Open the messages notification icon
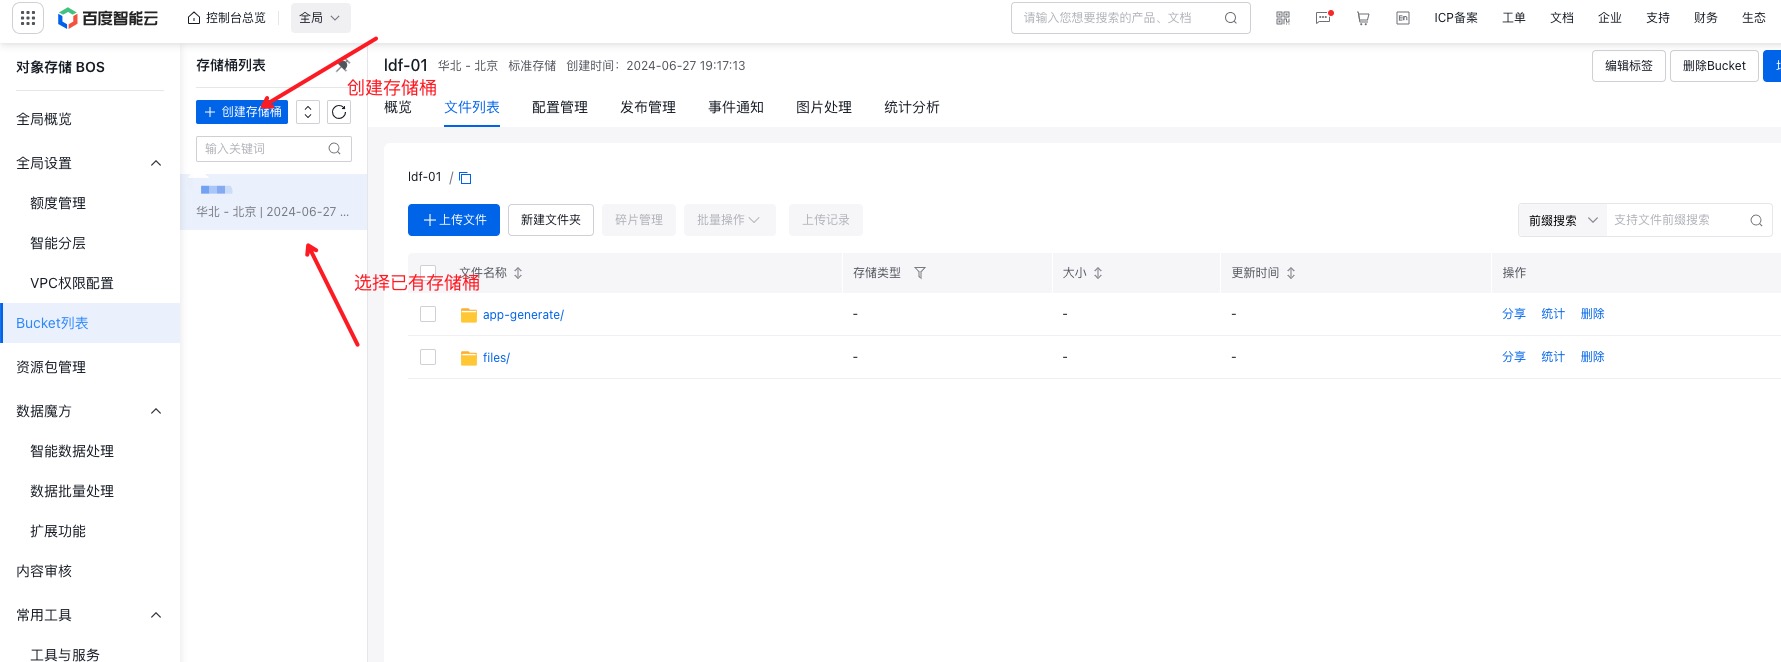1781x662 pixels. 1323,18
